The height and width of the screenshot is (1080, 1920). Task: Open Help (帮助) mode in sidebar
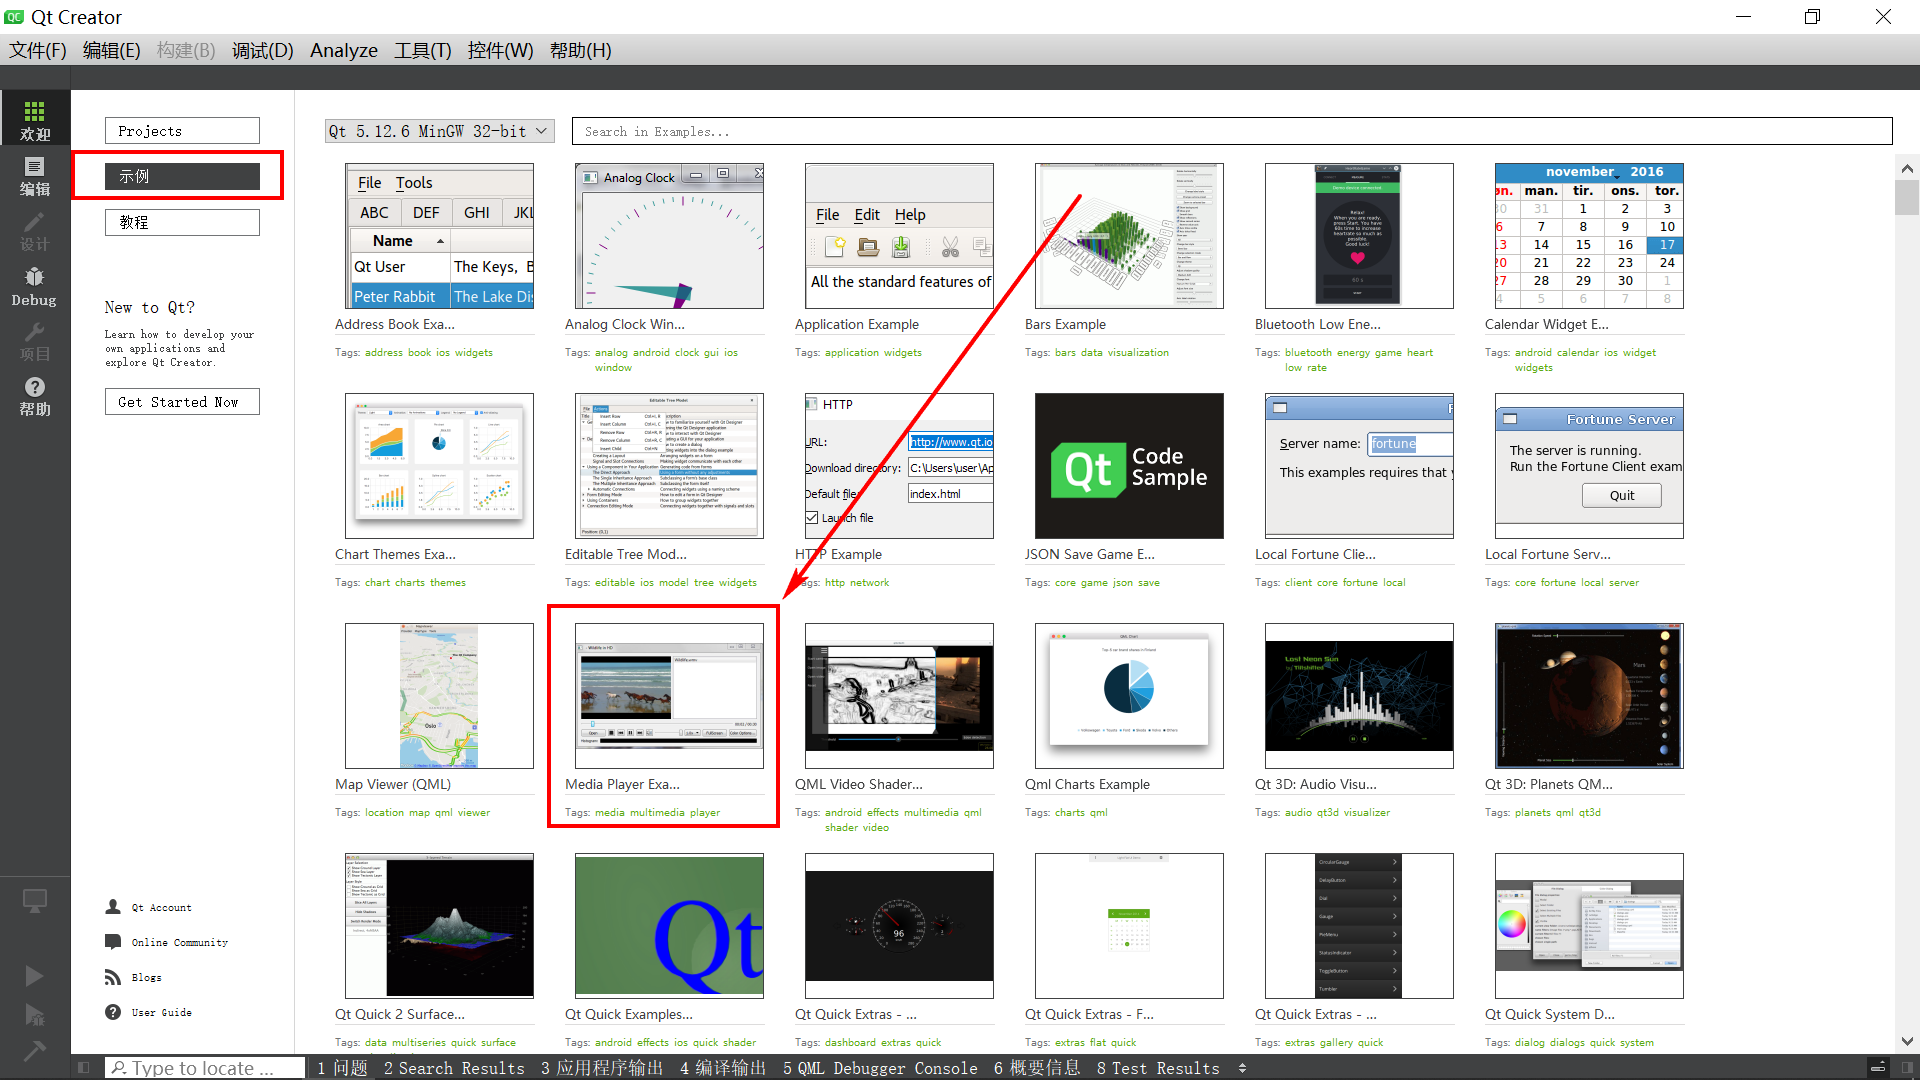tap(35, 396)
